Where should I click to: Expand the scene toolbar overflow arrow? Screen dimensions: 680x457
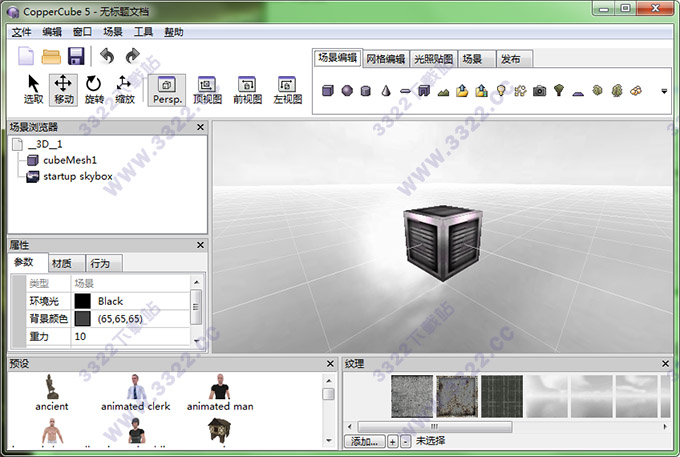(x=664, y=91)
